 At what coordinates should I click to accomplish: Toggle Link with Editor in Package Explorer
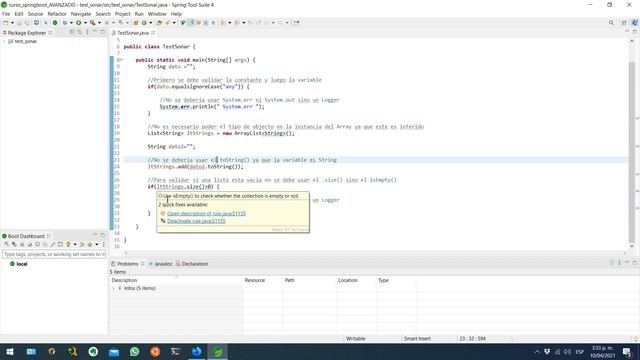(x=80, y=32)
